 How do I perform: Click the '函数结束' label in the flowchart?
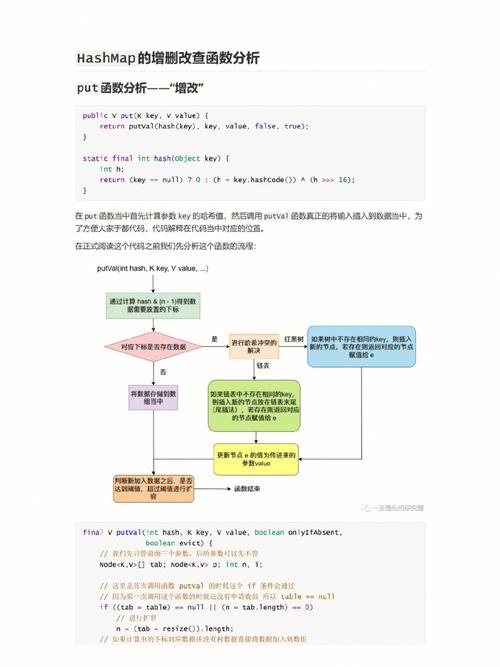click(247, 488)
